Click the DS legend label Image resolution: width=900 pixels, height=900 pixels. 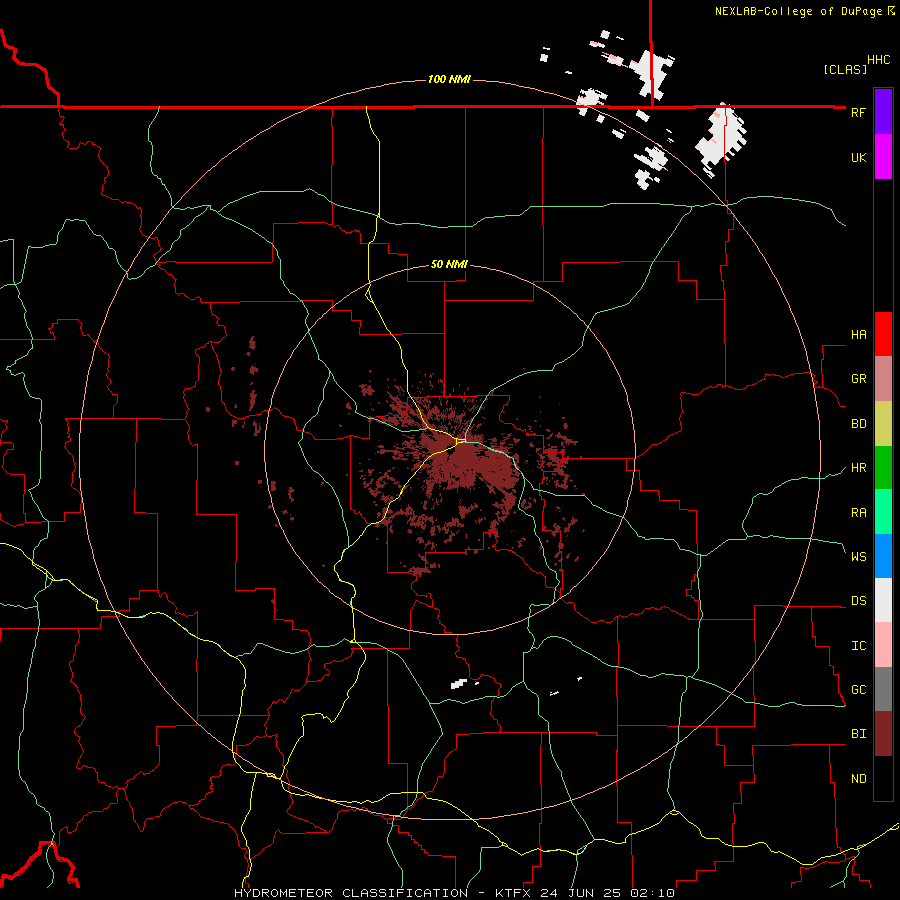coord(858,600)
